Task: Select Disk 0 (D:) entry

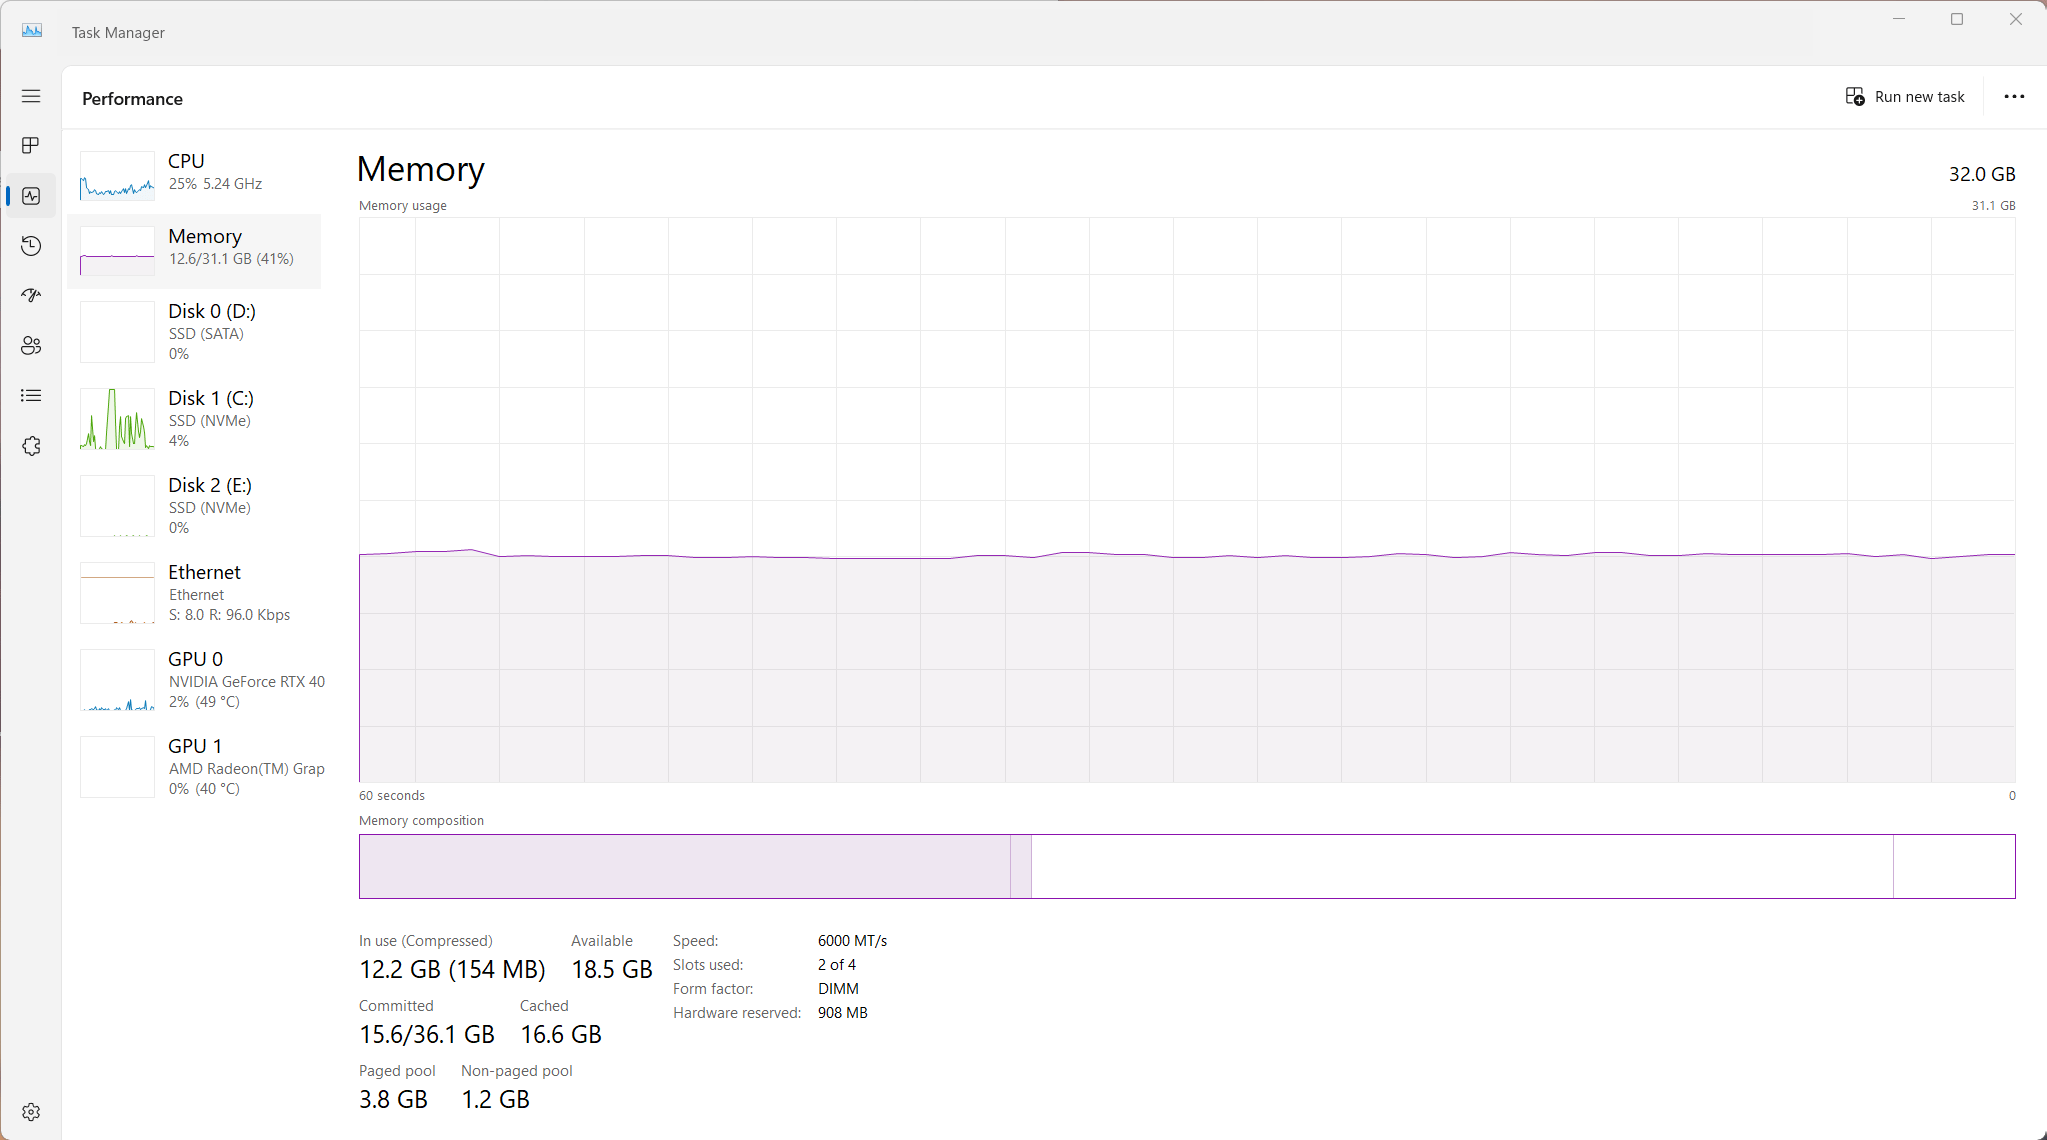Action: pyautogui.click(x=194, y=332)
